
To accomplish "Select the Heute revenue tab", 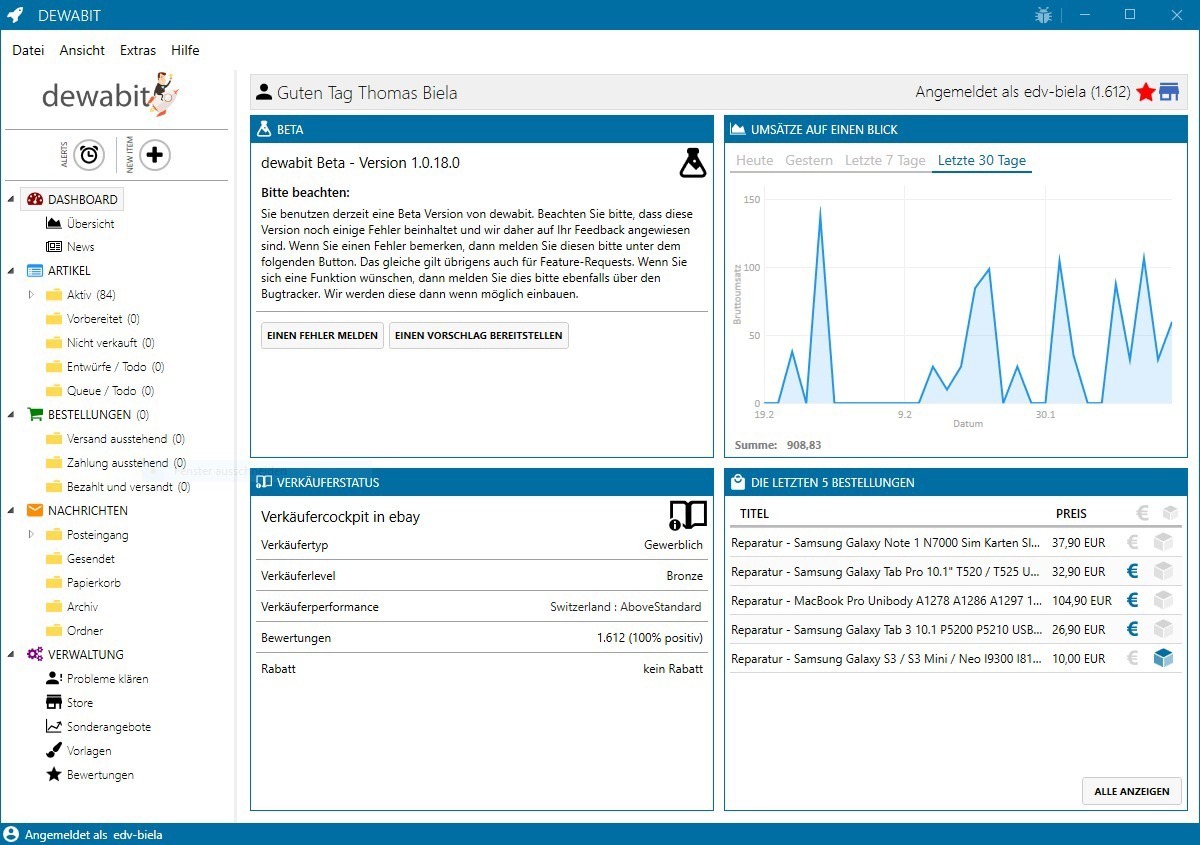I will click(754, 161).
